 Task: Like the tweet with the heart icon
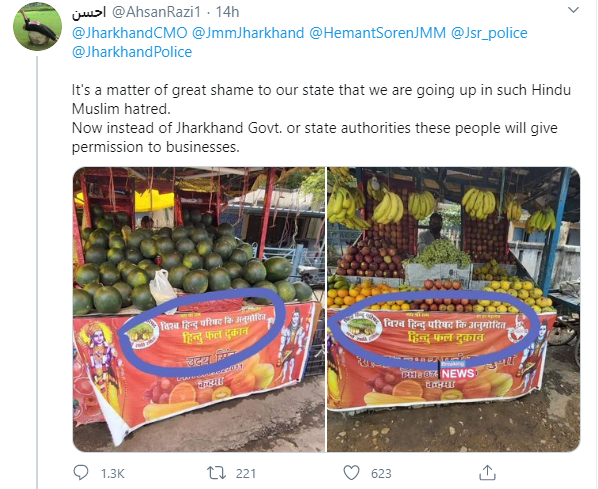351,473
